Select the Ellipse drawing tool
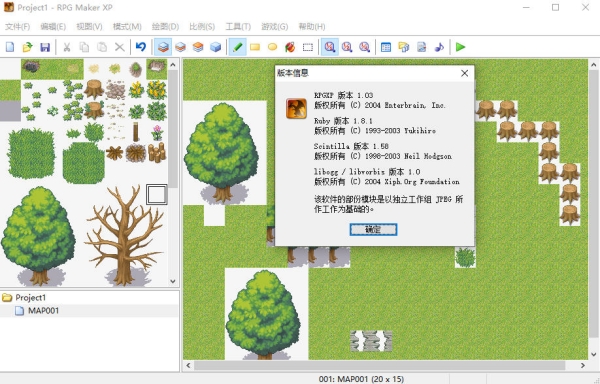 tap(272, 47)
